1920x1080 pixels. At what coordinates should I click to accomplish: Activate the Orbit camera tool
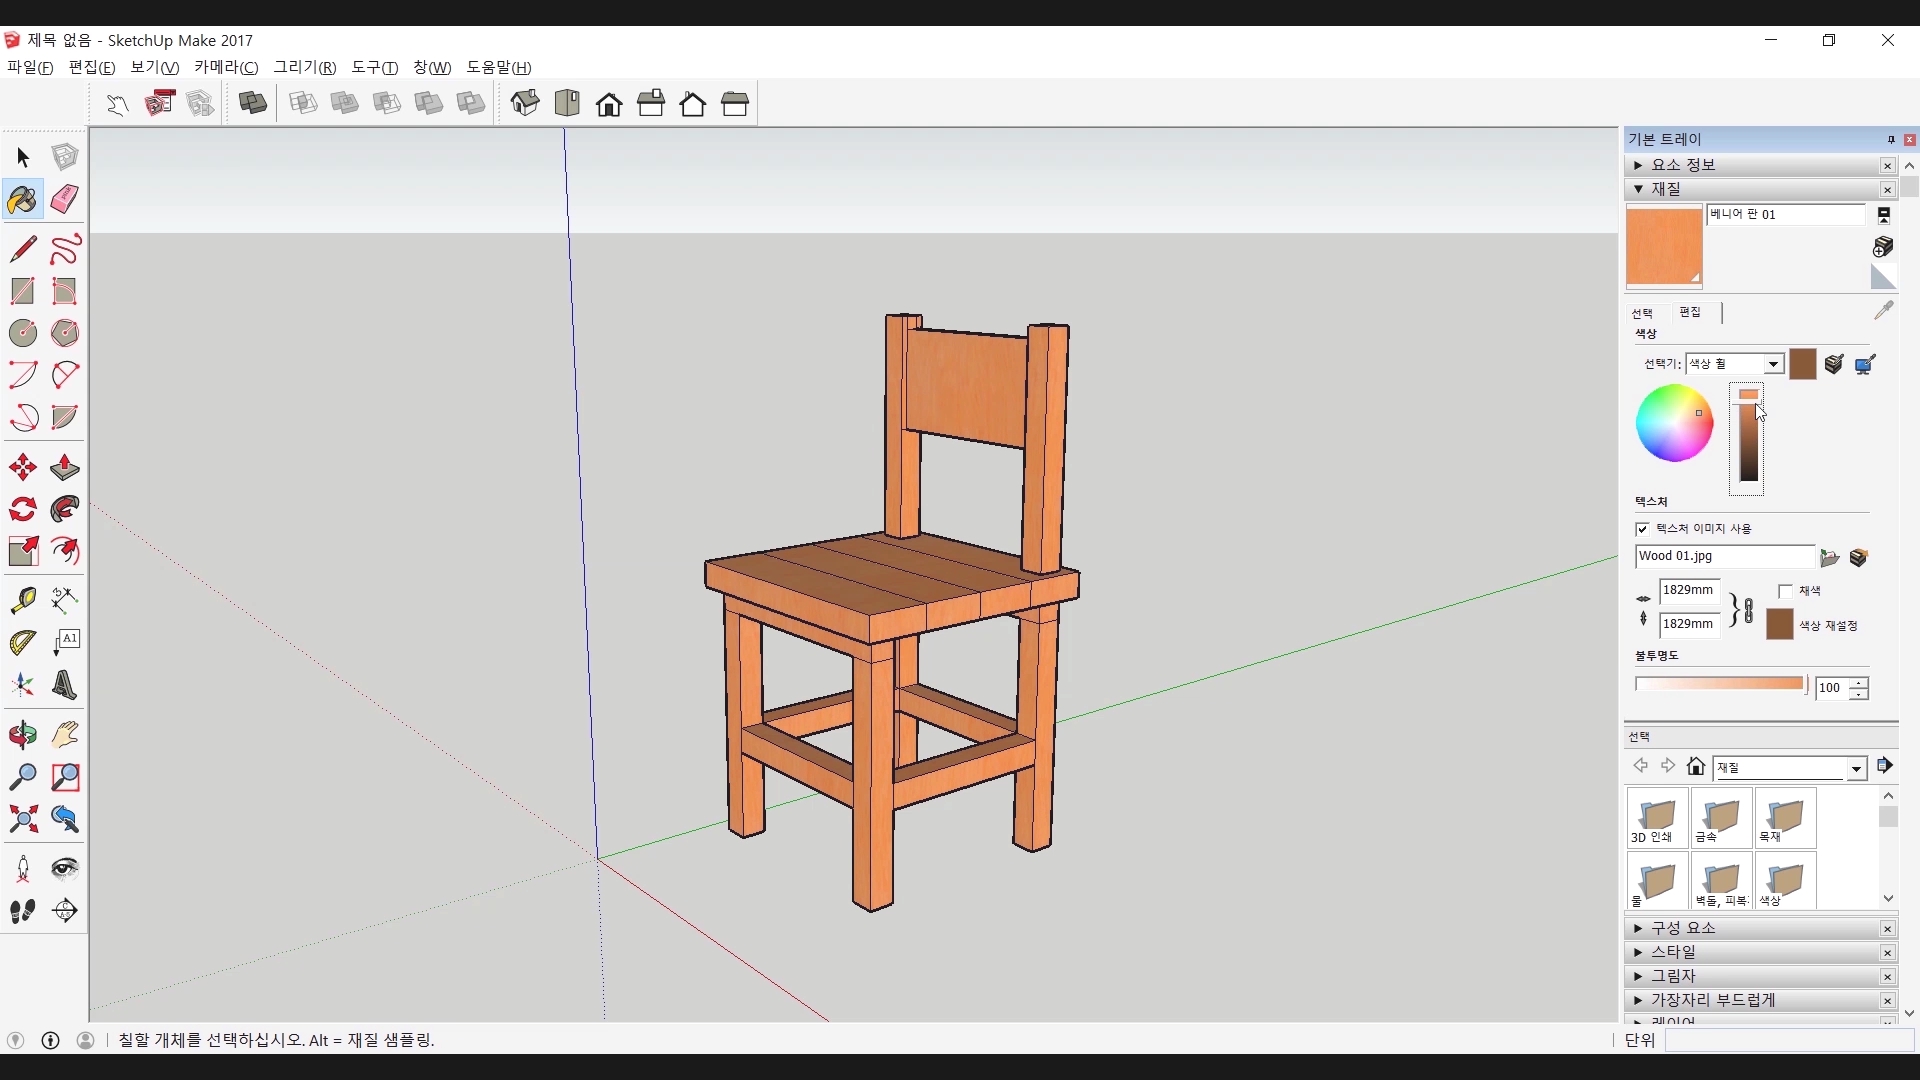22,735
